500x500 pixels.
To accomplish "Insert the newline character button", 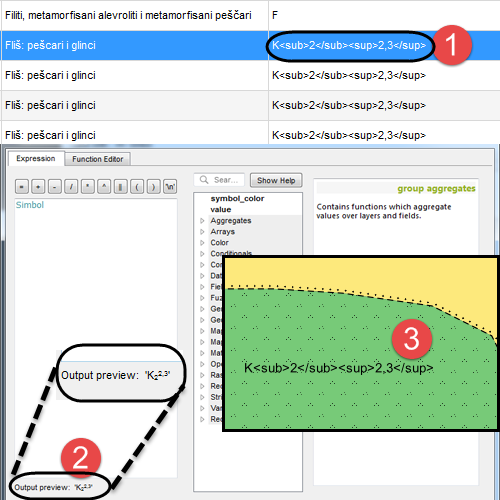I will (x=170, y=187).
